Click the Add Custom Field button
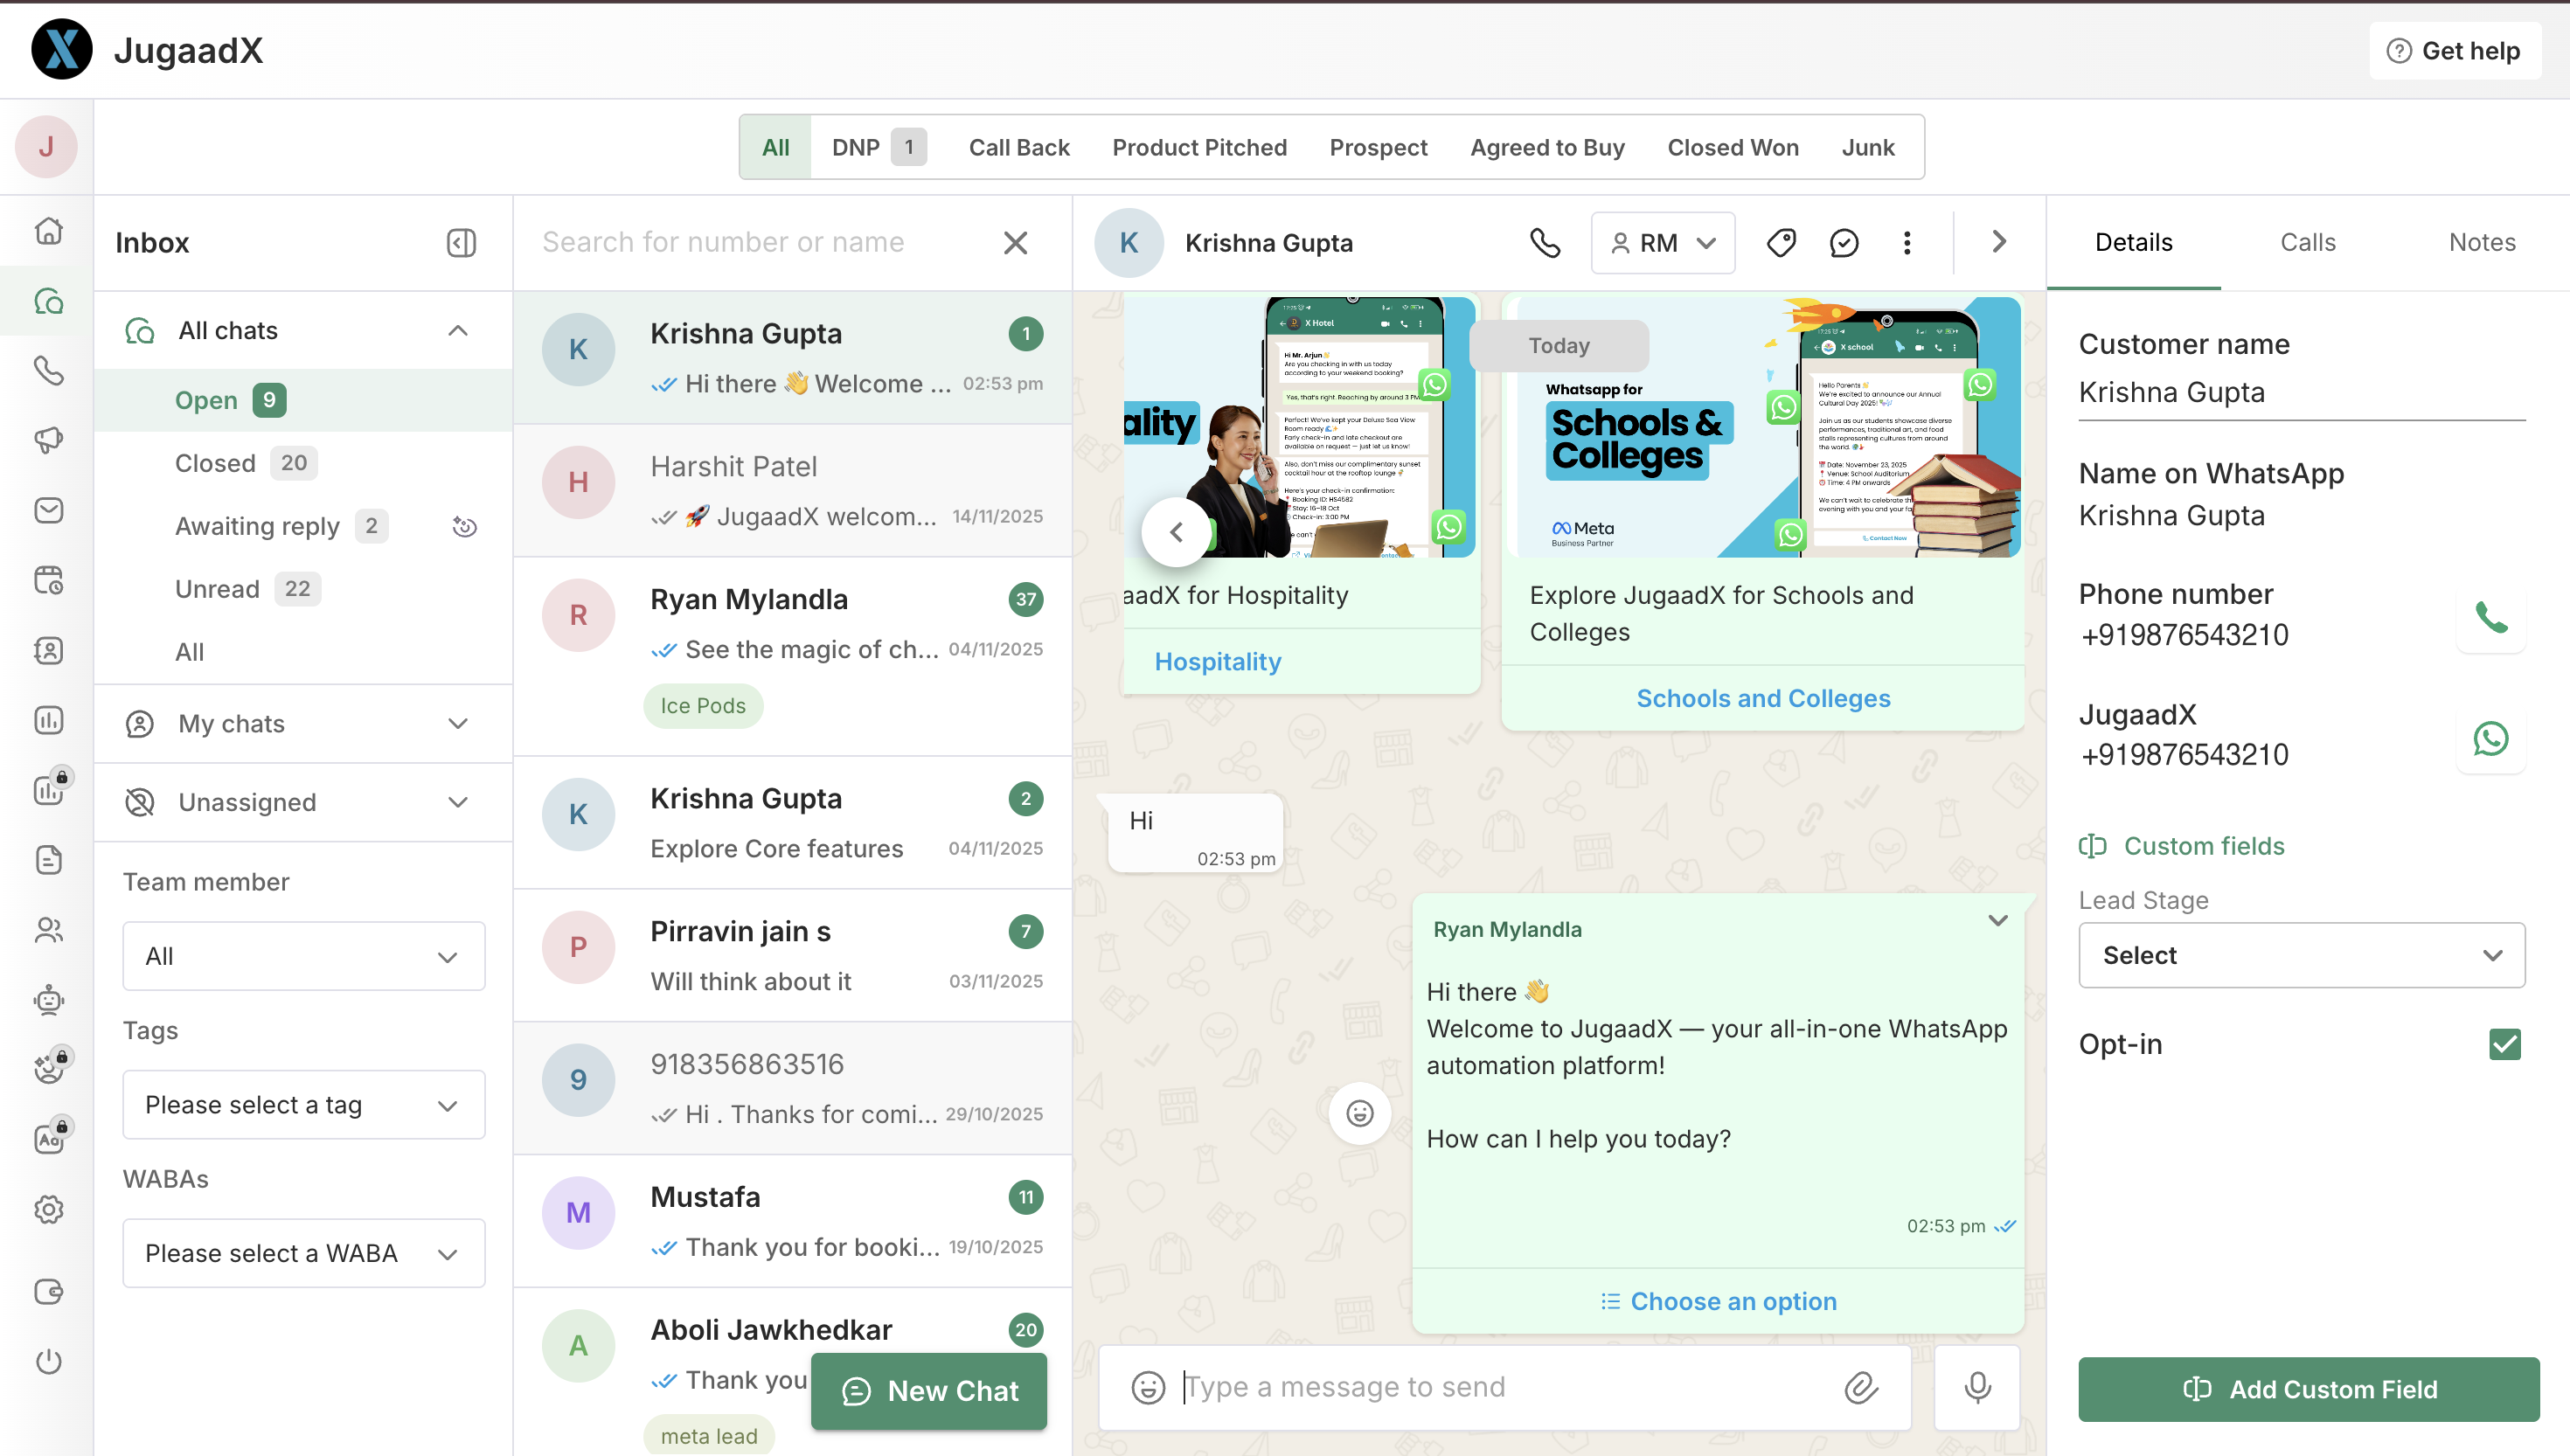Image resolution: width=2570 pixels, height=1456 pixels. 2308,1389
